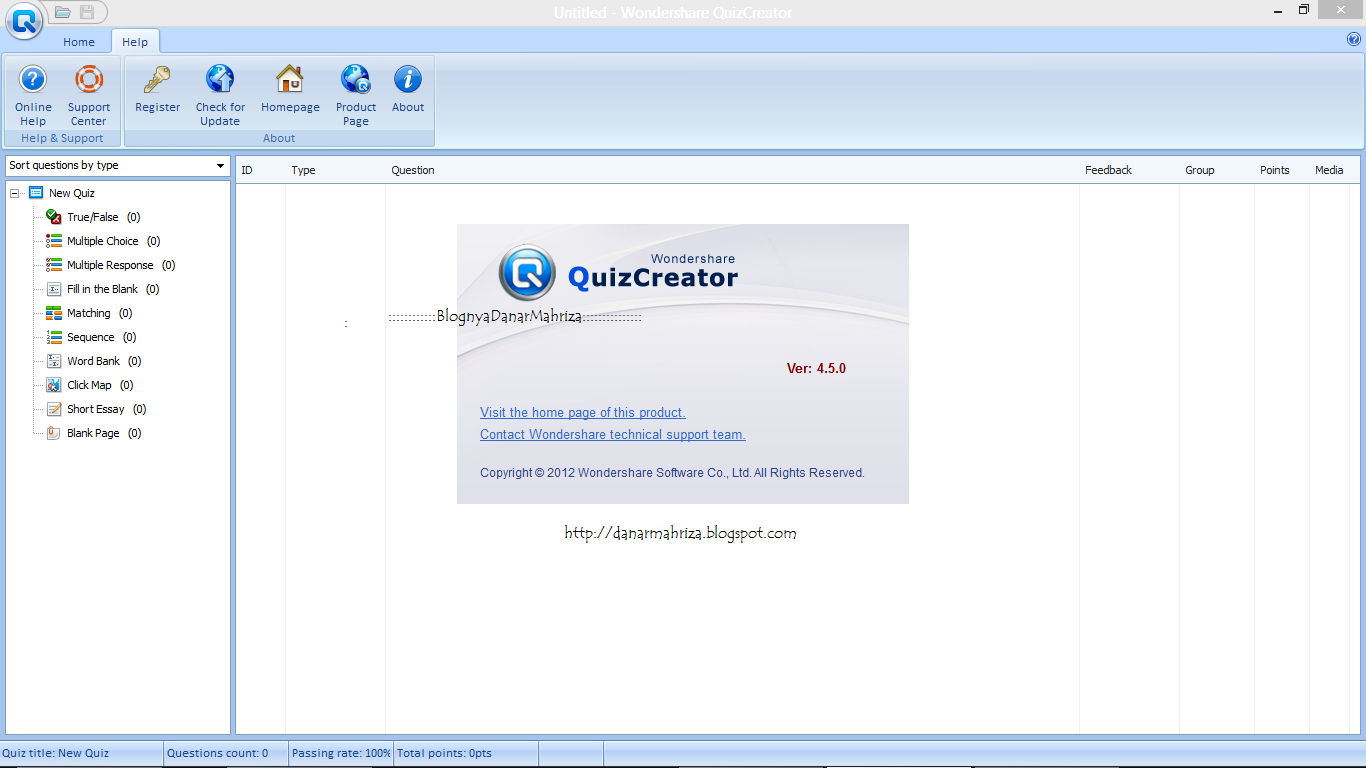Switch to the Help ribbon tab
The height and width of the screenshot is (768, 1366).
coord(135,42)
